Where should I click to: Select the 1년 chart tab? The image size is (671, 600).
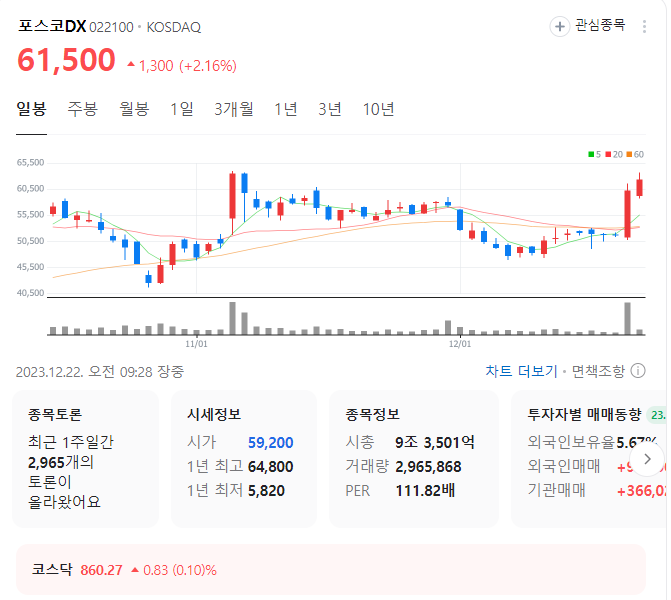pyautogui.click(x=285, y=109)
